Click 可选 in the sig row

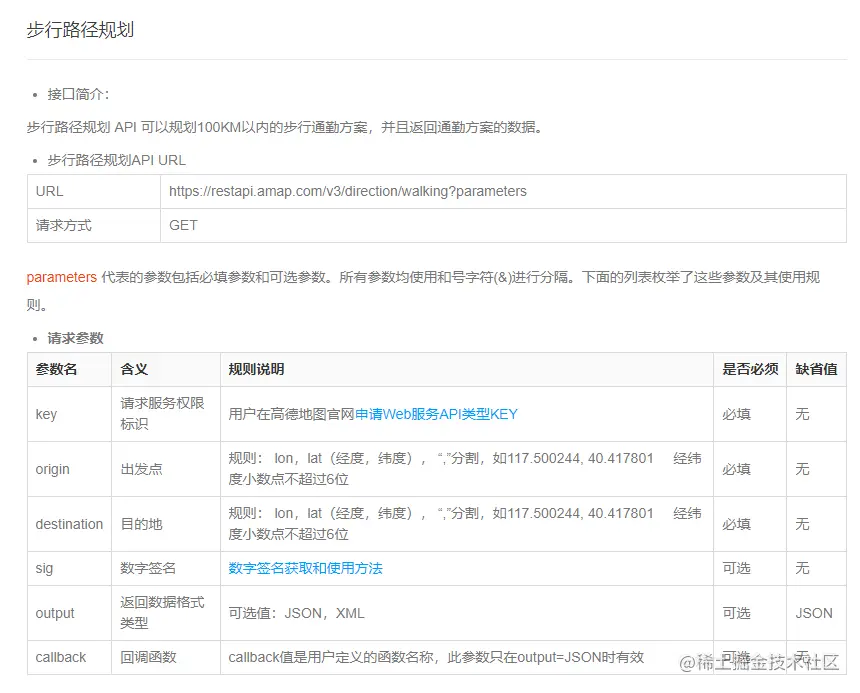pyautogui.click(x=736, y=569)
